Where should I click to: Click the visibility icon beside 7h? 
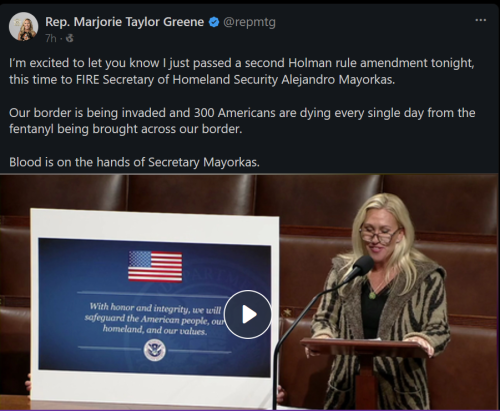click(70, 38)
